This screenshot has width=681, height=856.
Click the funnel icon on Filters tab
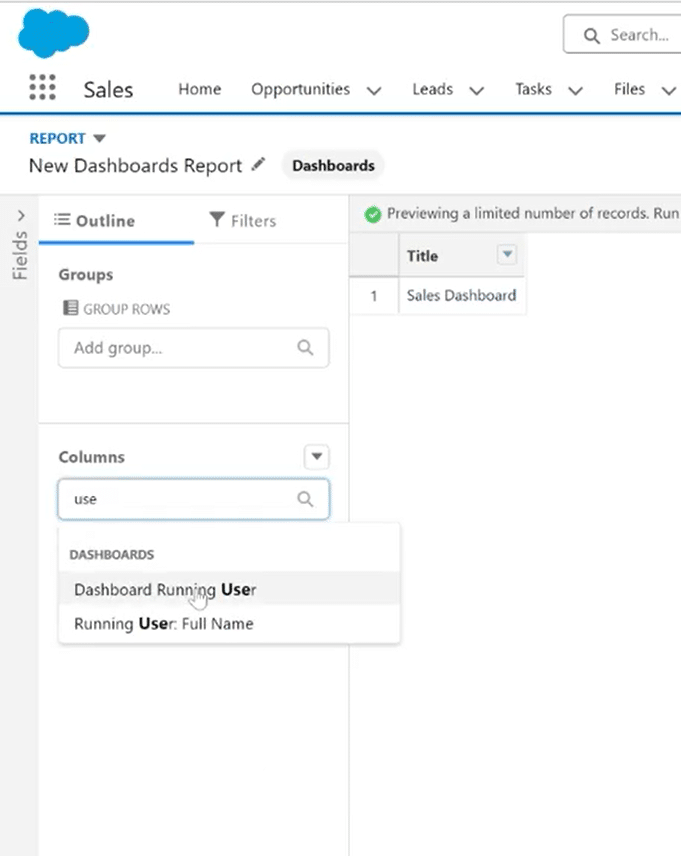tap(217, 219)
